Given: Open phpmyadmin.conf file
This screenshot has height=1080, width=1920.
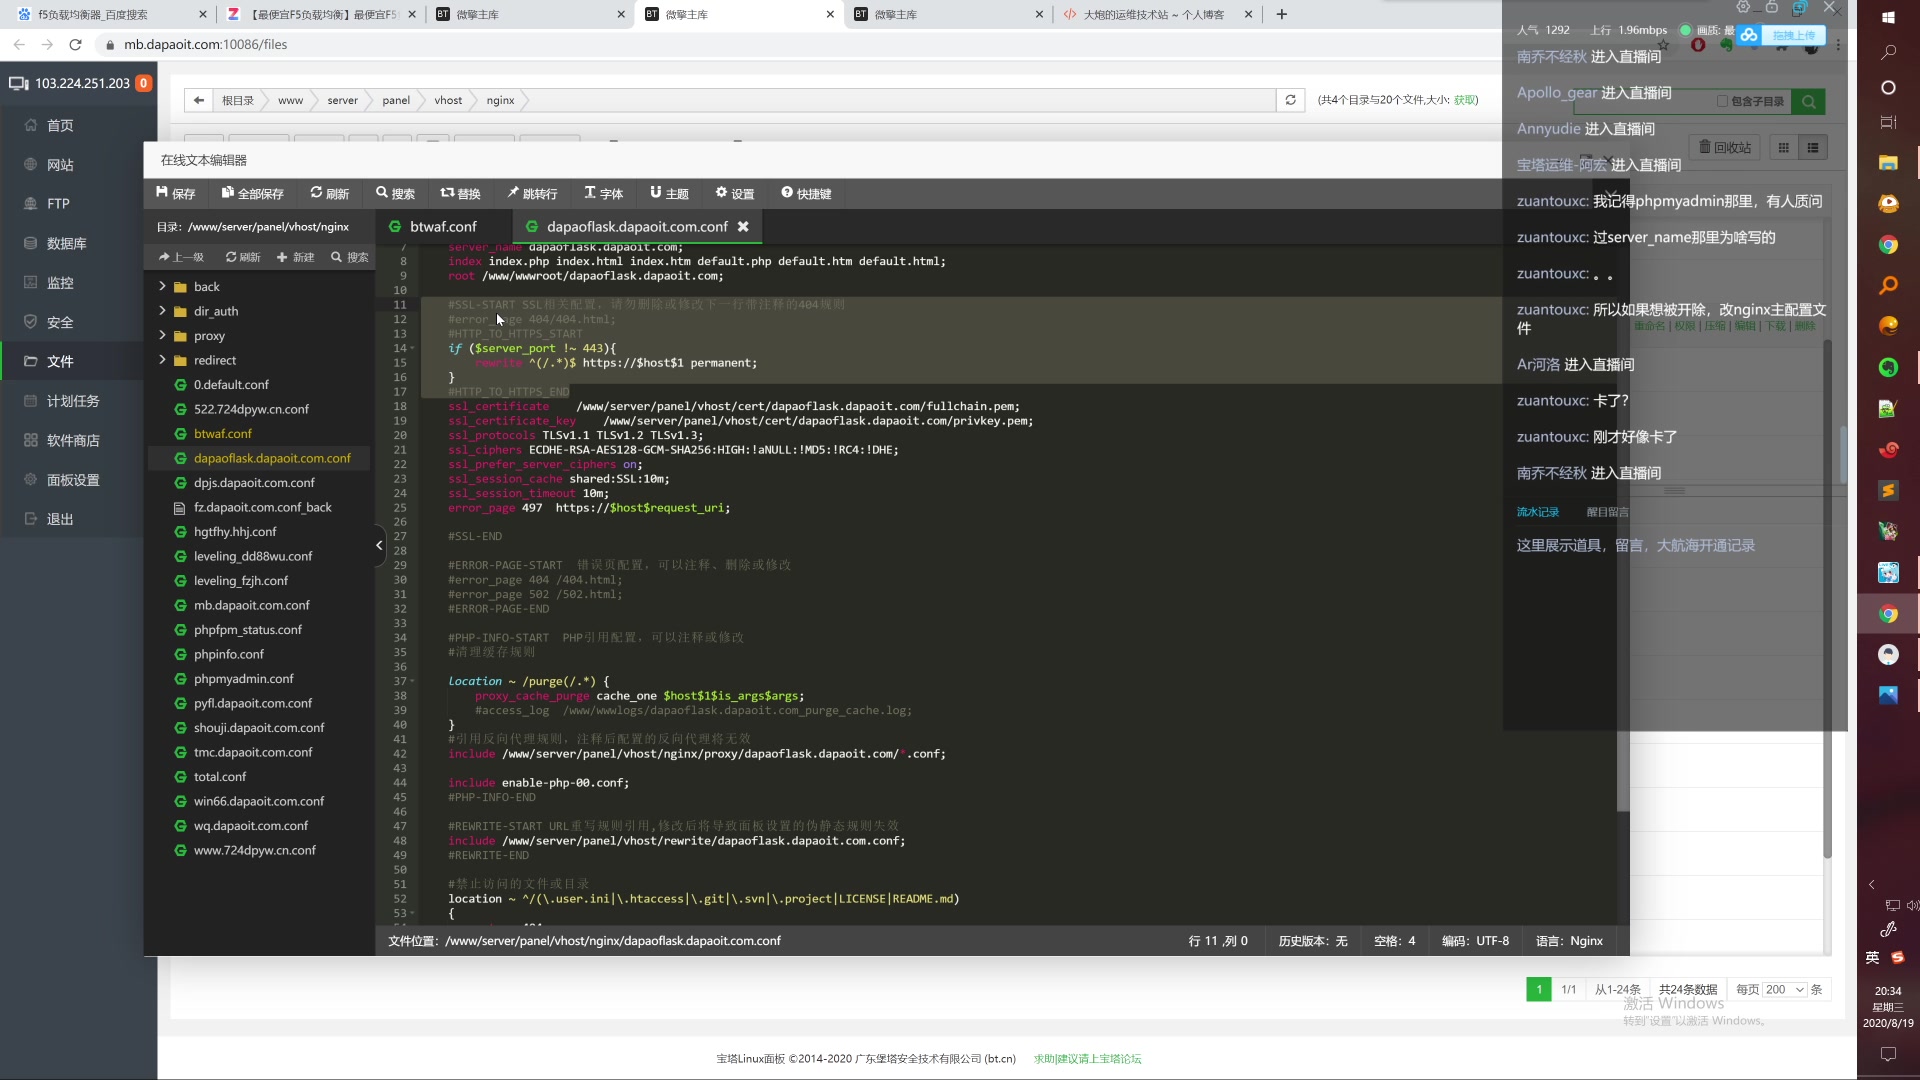Looking at the screenshot, I should (x=244, y=678).
